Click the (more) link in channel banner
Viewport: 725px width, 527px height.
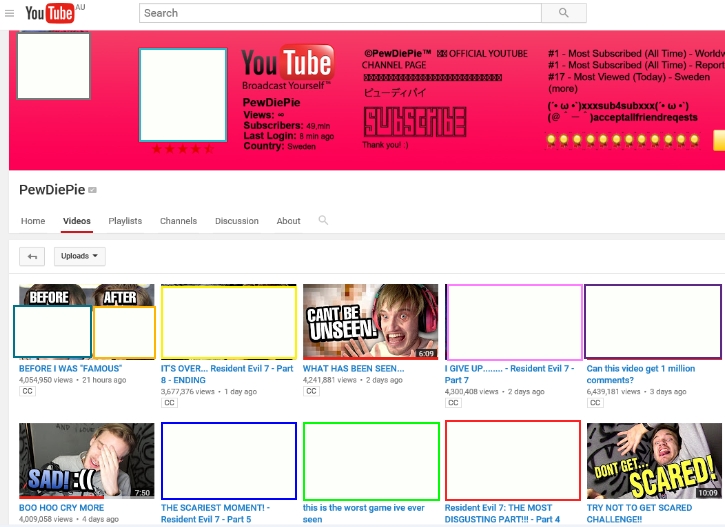point(563,89)
